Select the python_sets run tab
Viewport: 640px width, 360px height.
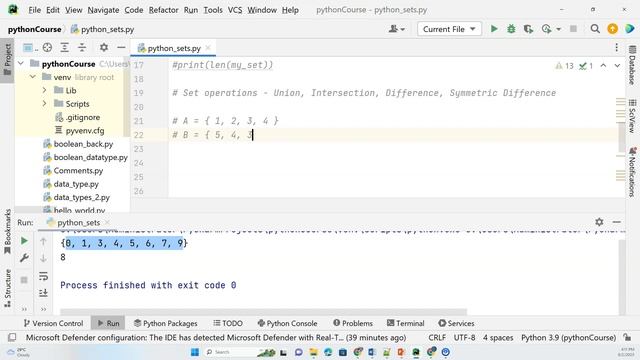click(x=78, y=222)
